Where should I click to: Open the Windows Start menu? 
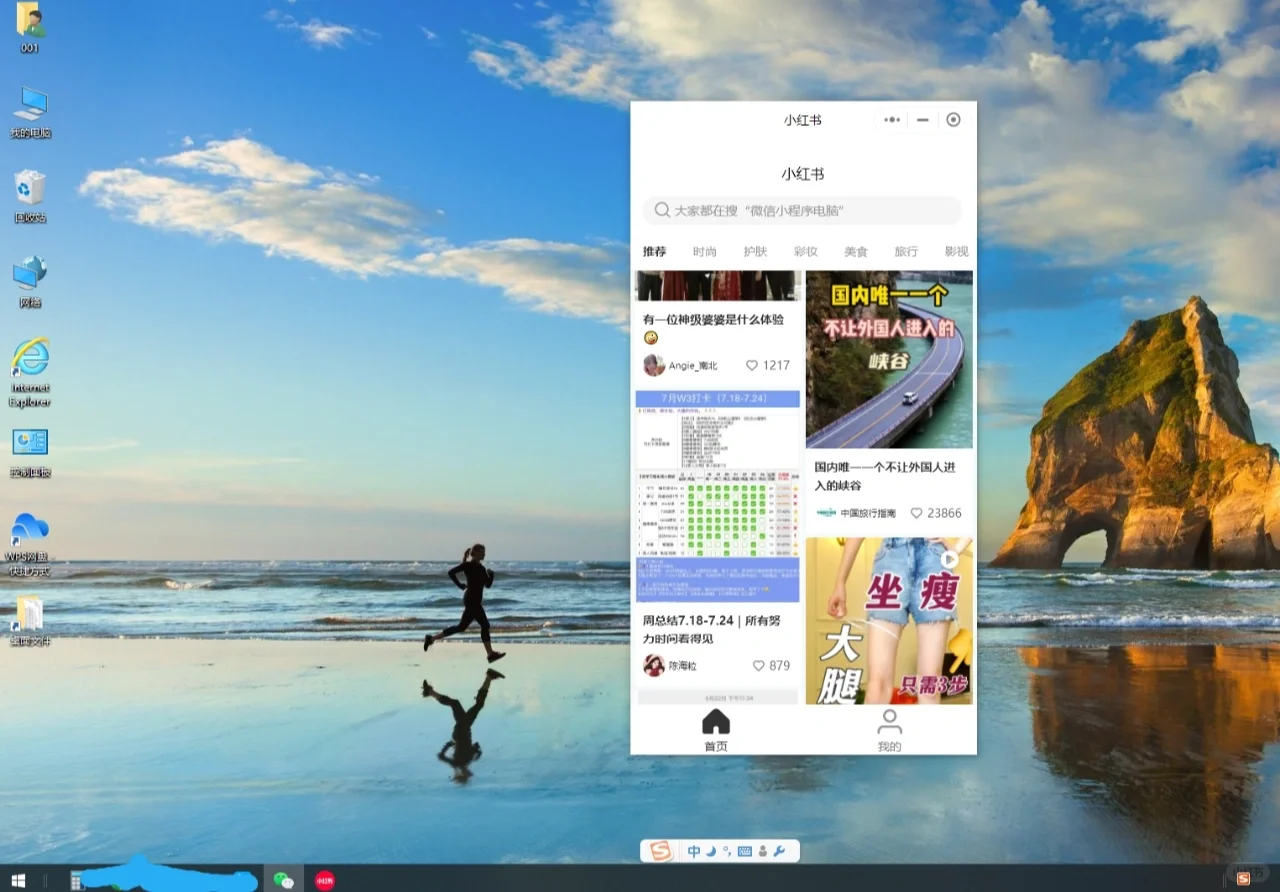pyautogui.click(x=17, y=880)
